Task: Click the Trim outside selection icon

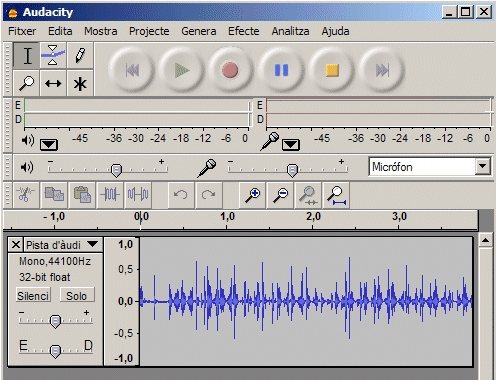Action: [110, 195]
